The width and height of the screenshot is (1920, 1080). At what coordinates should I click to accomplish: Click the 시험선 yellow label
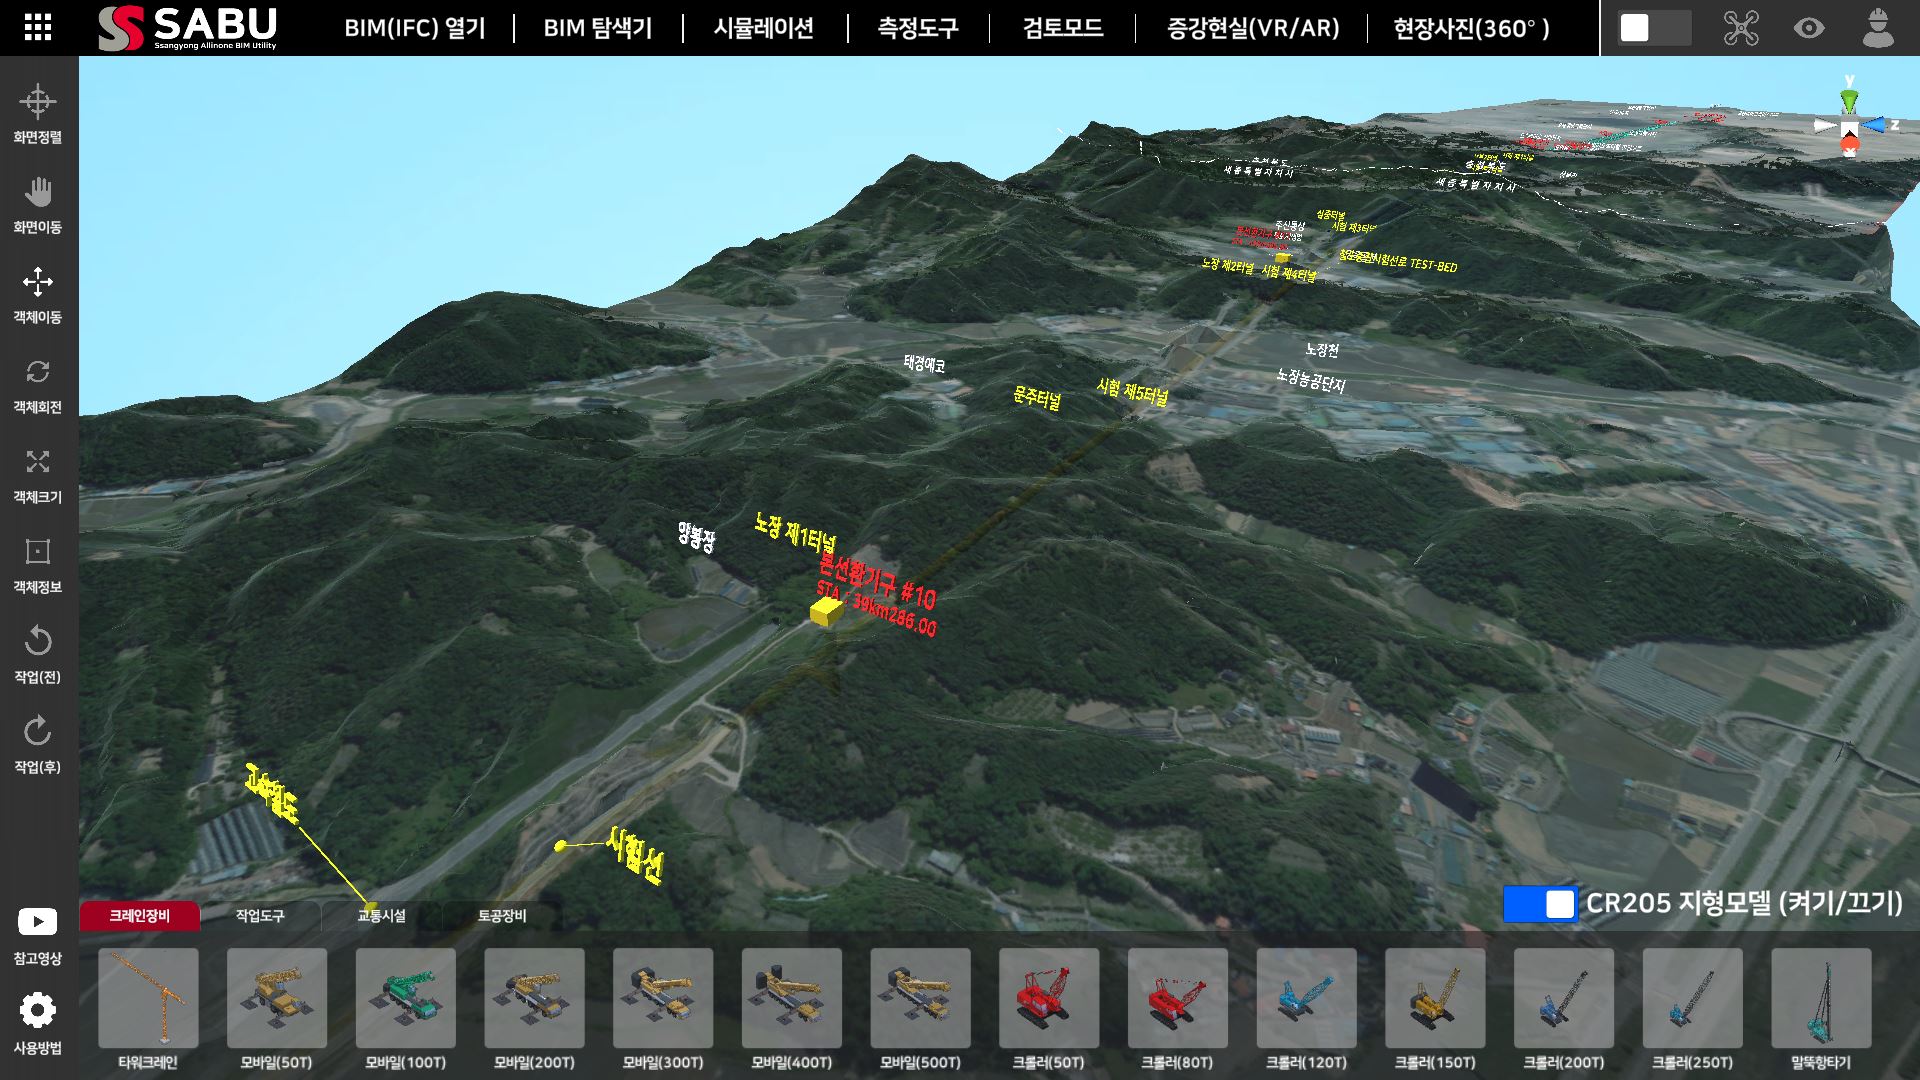(634, 855)
